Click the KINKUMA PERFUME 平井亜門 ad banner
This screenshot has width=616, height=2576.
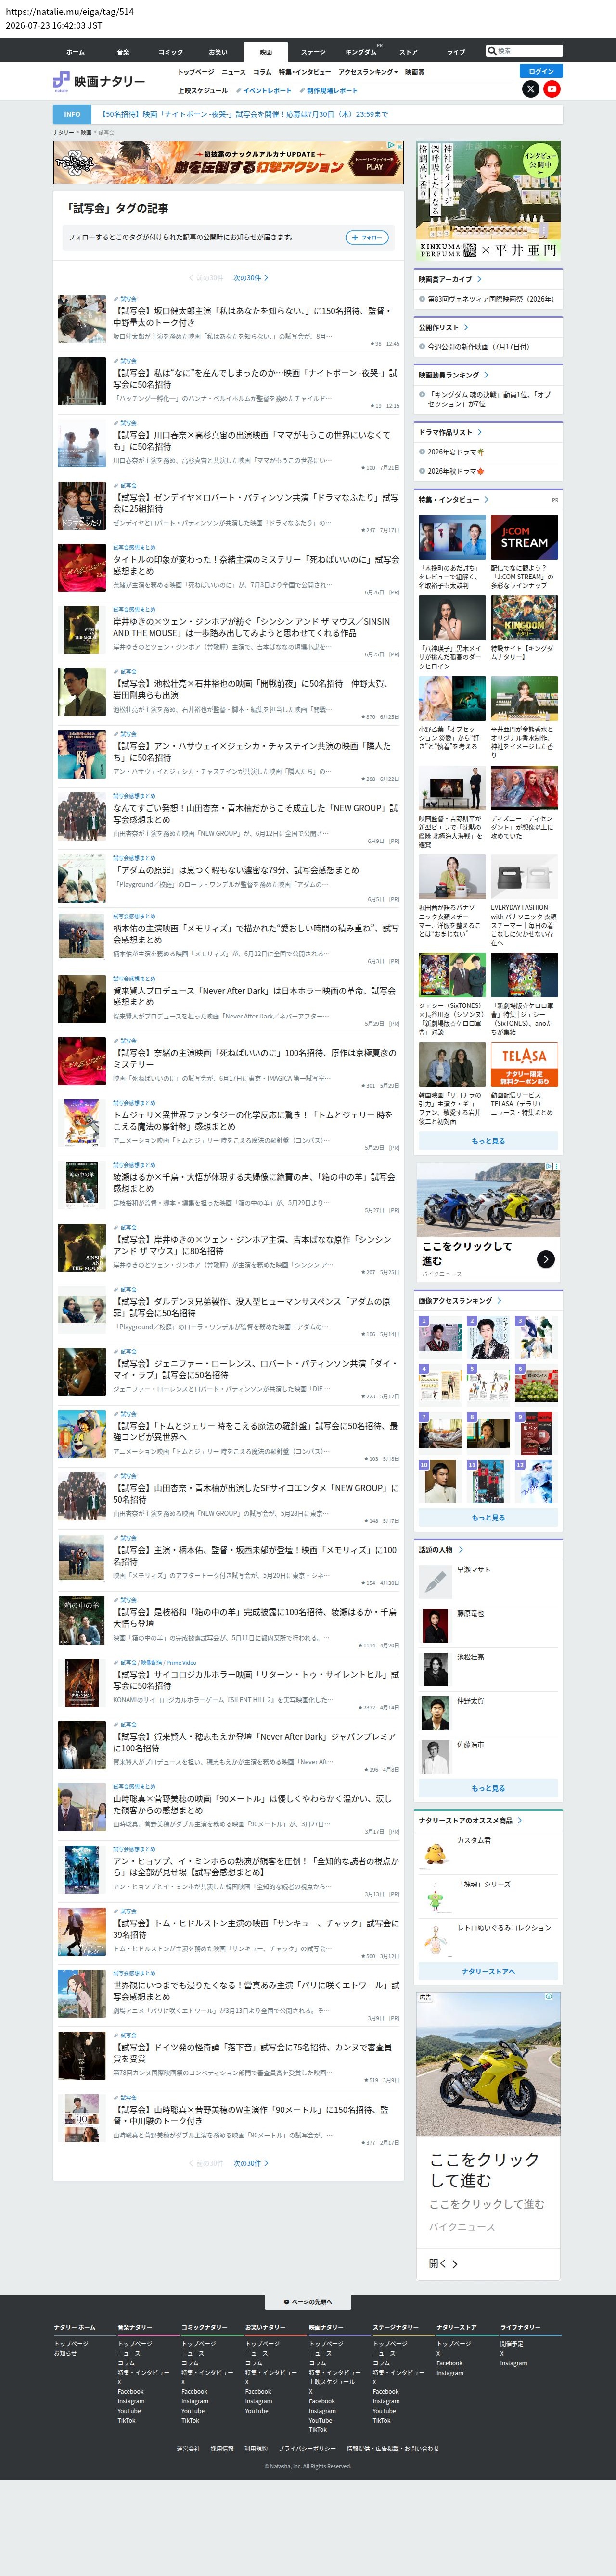point(488,201)
